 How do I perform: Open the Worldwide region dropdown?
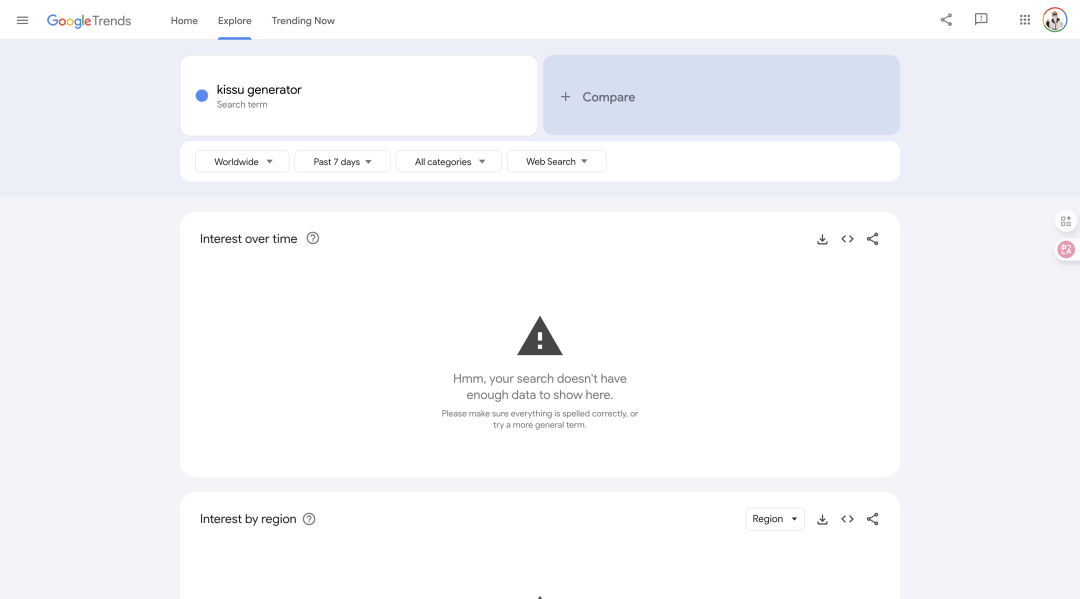[x=242, y=161]
